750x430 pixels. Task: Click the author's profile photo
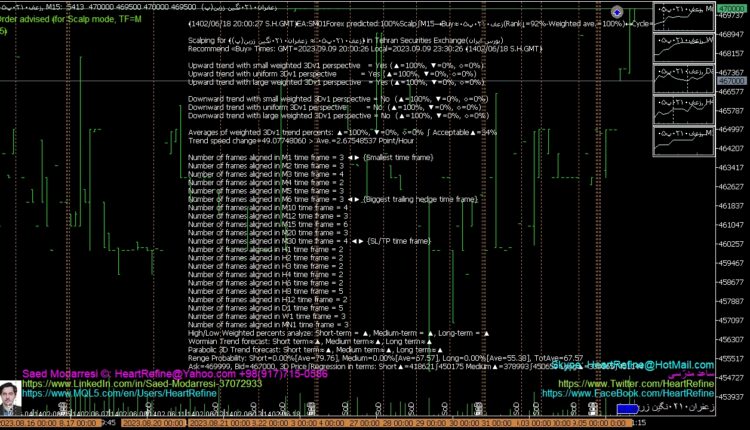[x=8, y=400]
